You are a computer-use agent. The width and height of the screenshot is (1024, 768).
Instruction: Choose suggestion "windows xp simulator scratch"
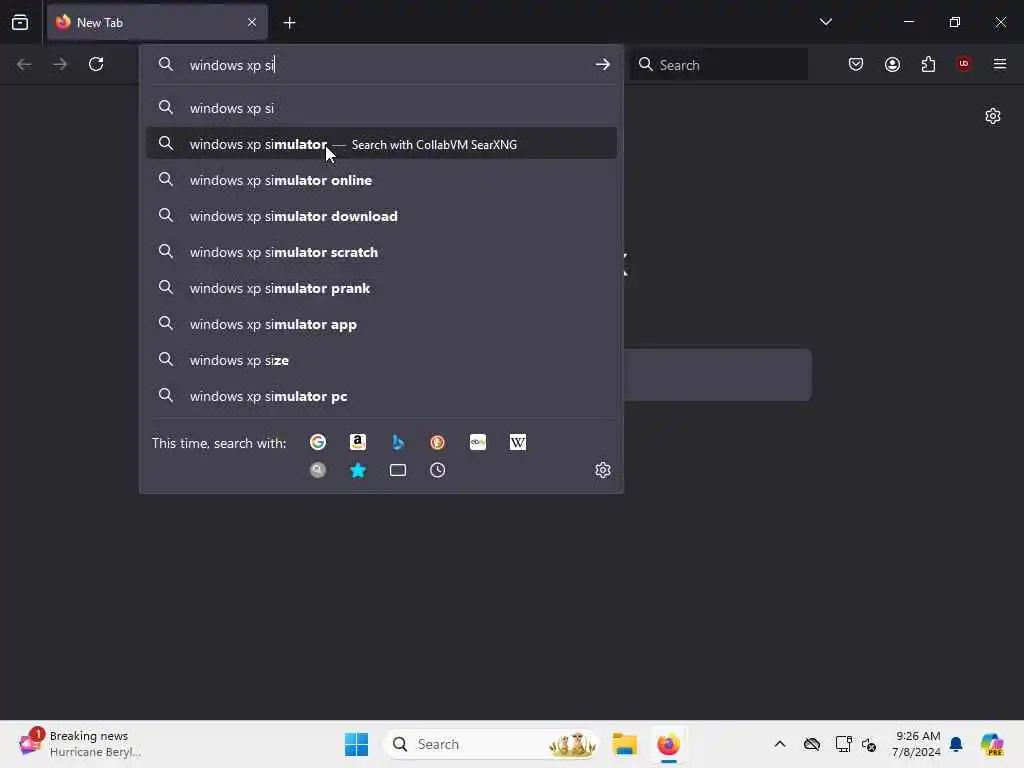click(381, 252)
